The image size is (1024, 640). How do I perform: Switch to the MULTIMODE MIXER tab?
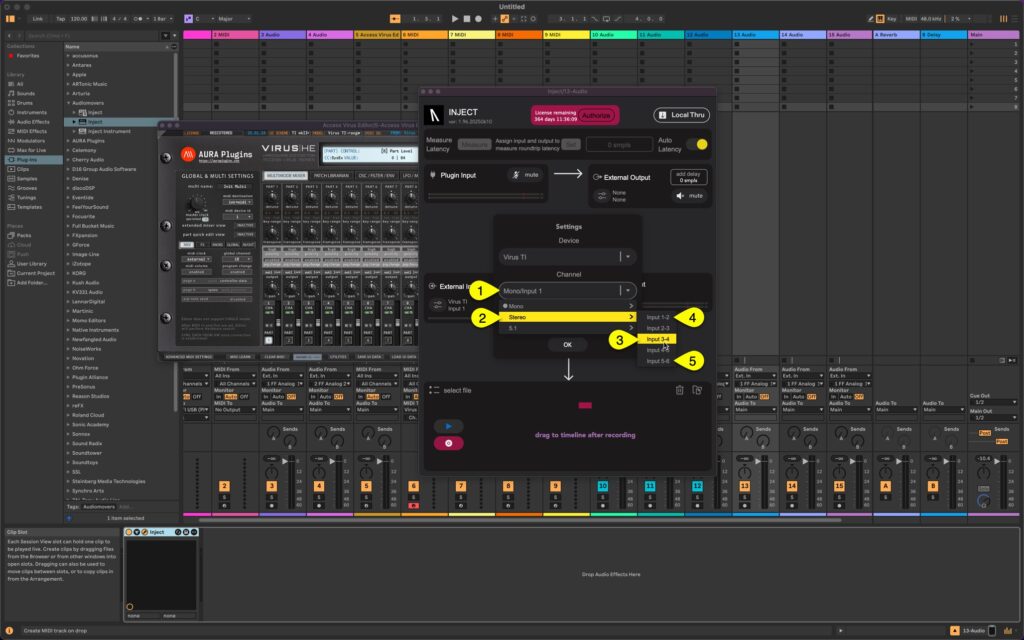click(x=285, y=175)
